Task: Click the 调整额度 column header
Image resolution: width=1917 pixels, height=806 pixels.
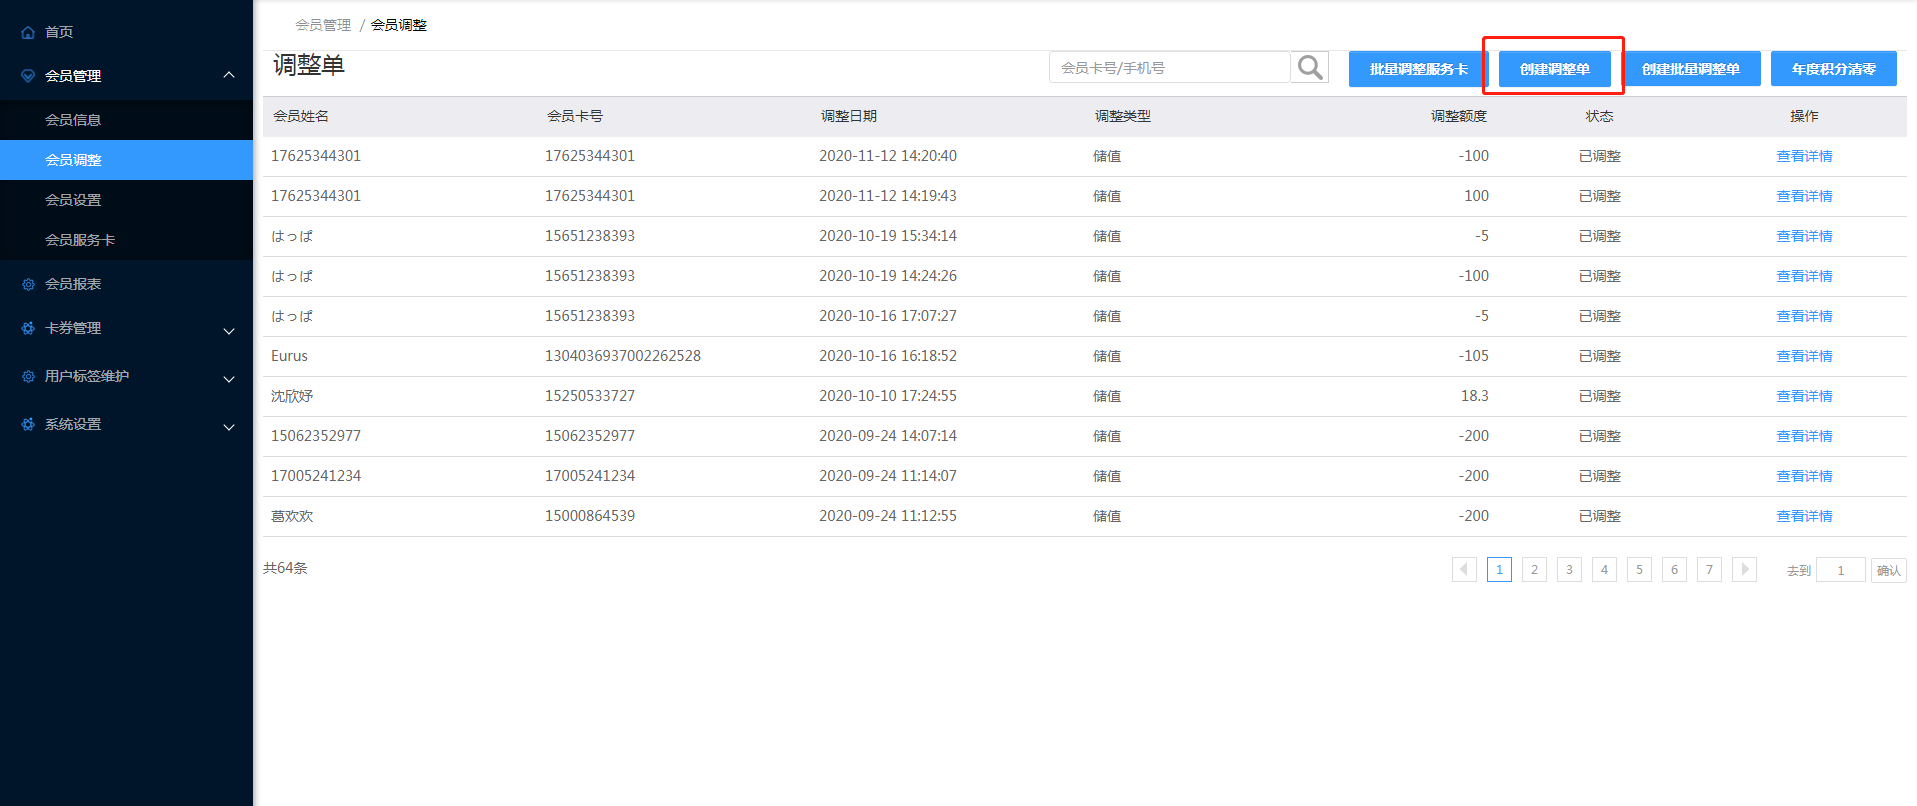Action: tap(1459, 116)
